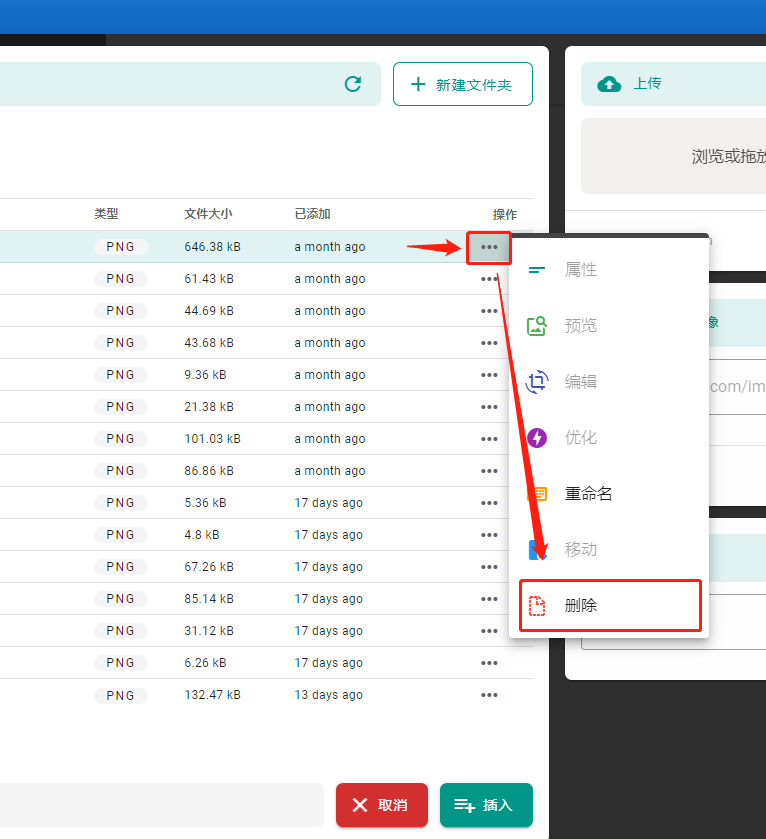Click the PNG tag on the 9.36 kB row

[x=120, y=375]
